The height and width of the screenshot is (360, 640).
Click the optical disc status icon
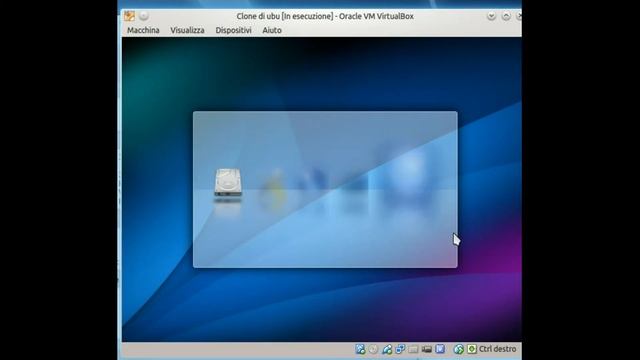pos(373,349)
